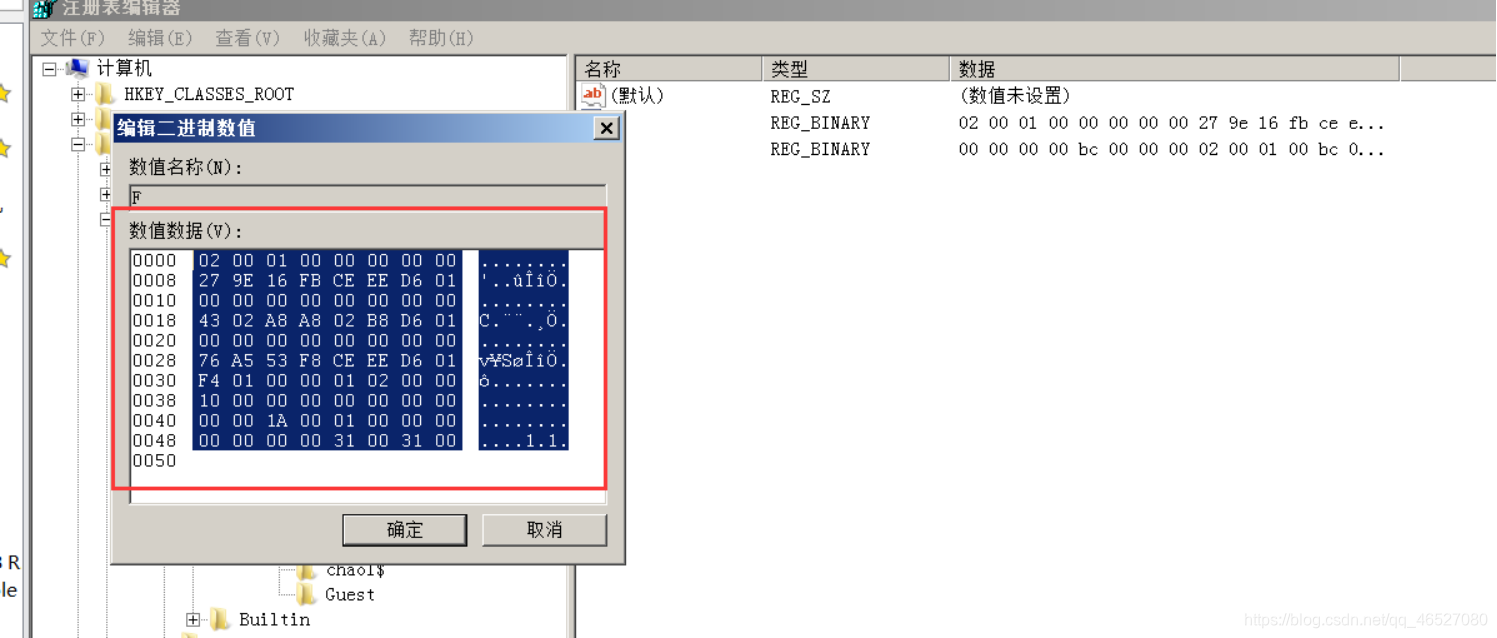Click the ASCII column text 'C.¨¨.¸Ö.'
Screen dimensions: 1497x638
coord(523,320)
